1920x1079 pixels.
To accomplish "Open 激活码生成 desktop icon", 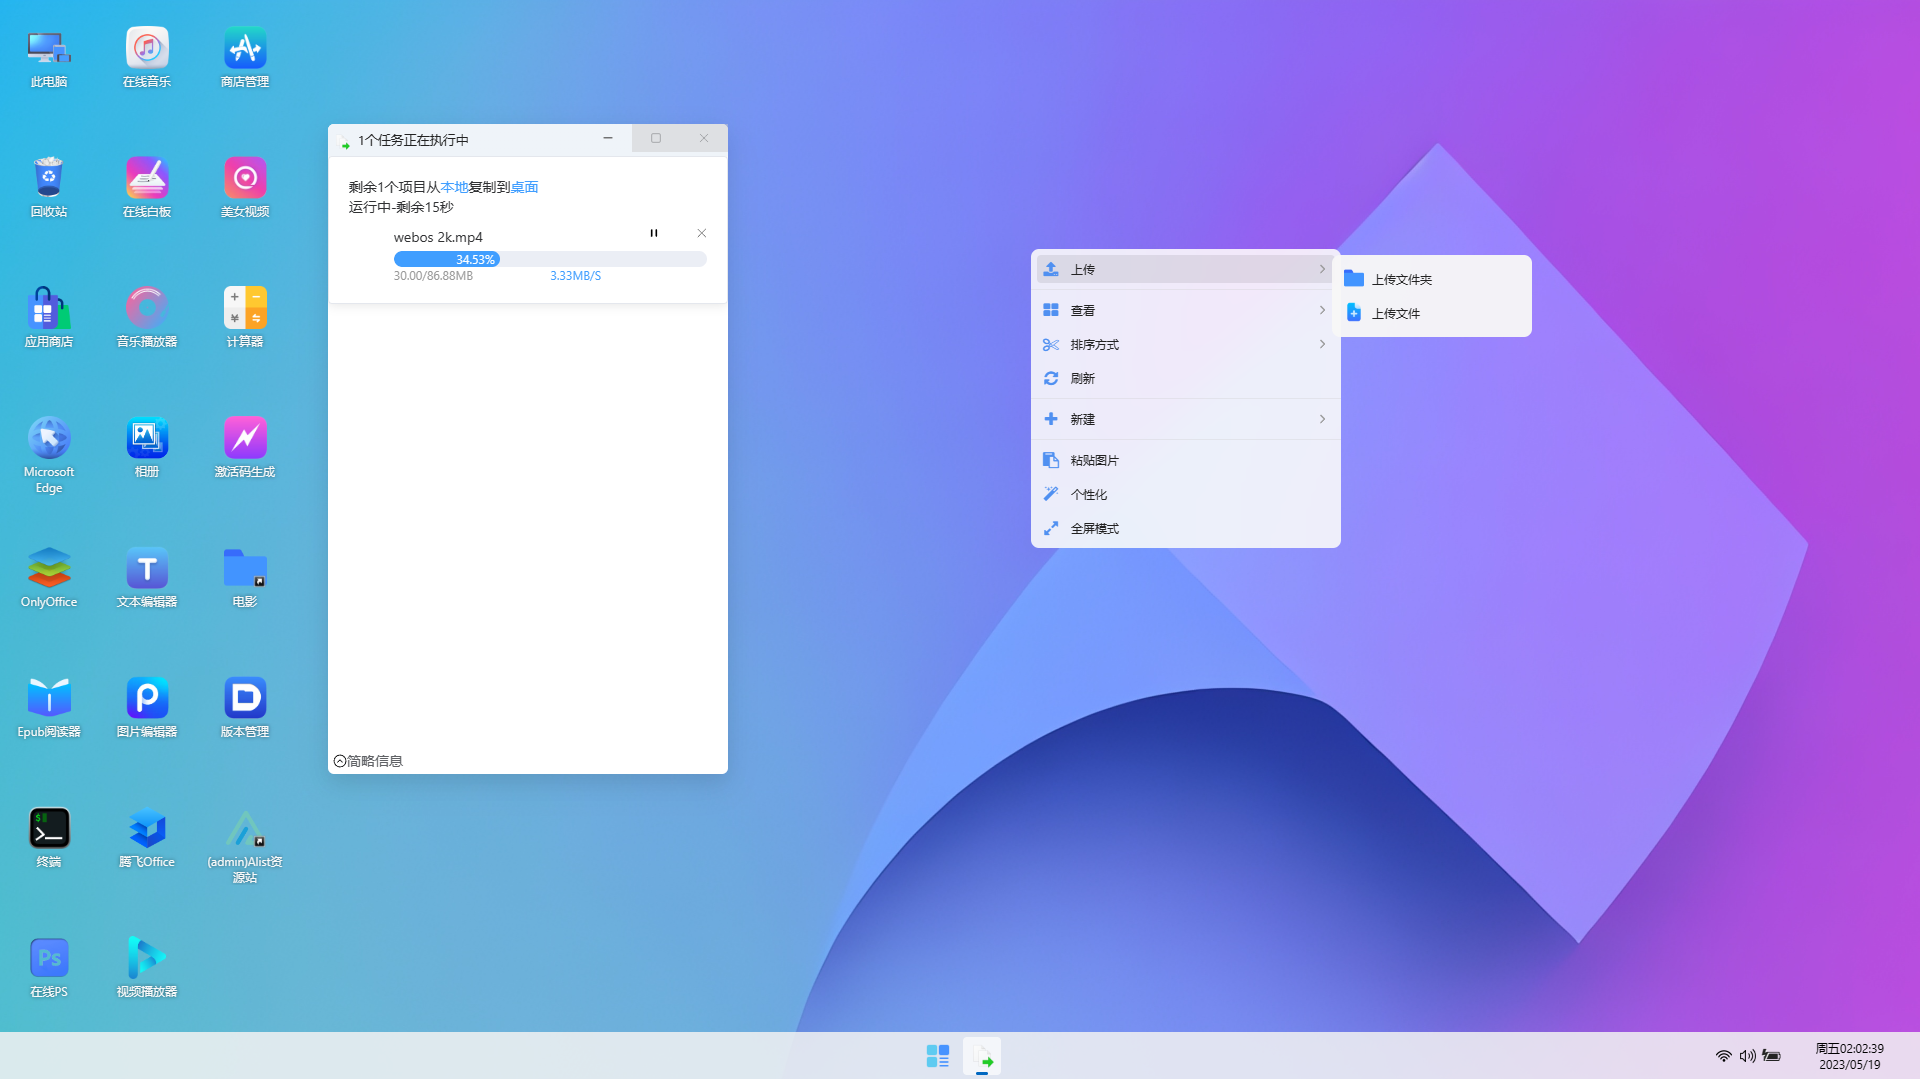I will (245, 448).
